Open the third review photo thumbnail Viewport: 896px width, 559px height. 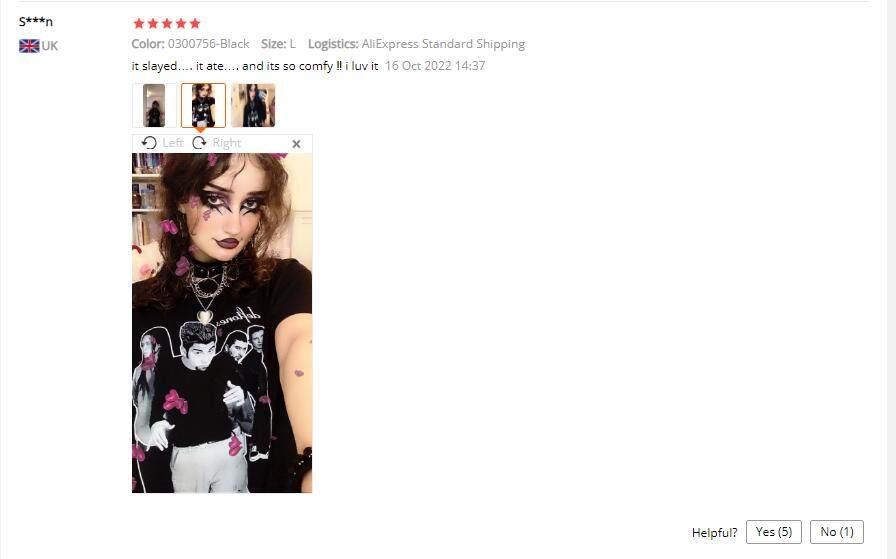(253, 105)
